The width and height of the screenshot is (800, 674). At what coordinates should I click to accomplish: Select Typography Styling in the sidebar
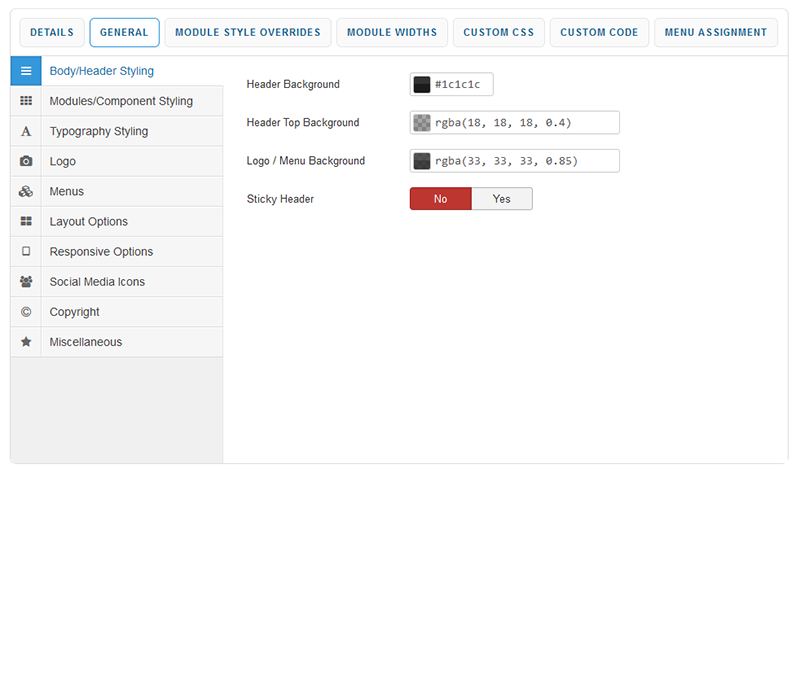coord(99,131)
